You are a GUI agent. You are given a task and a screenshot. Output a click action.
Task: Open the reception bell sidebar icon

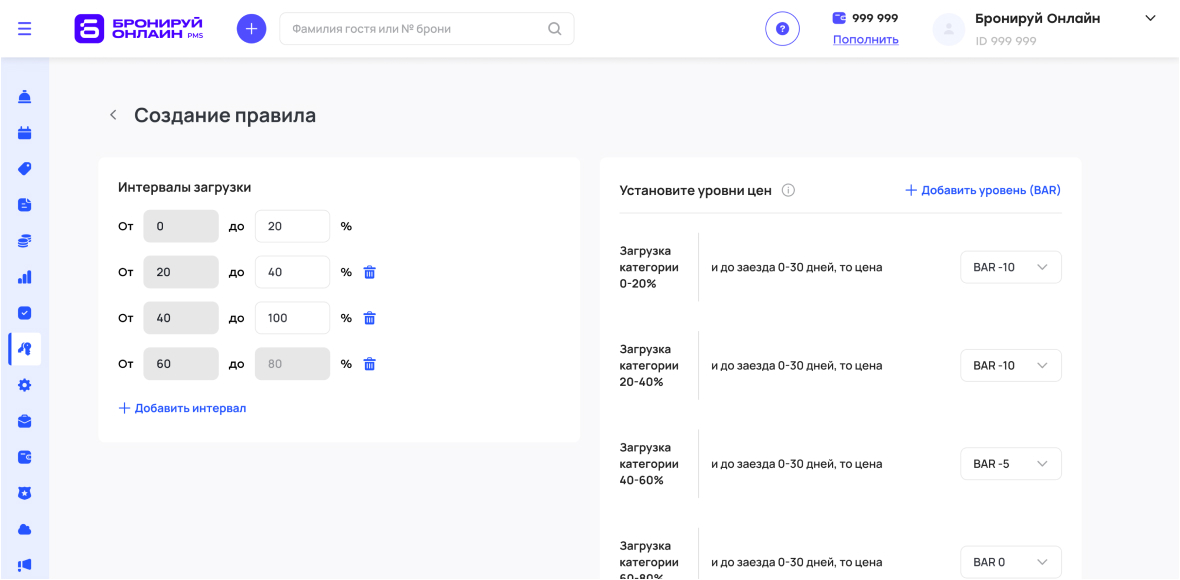[x=25, y=97]
